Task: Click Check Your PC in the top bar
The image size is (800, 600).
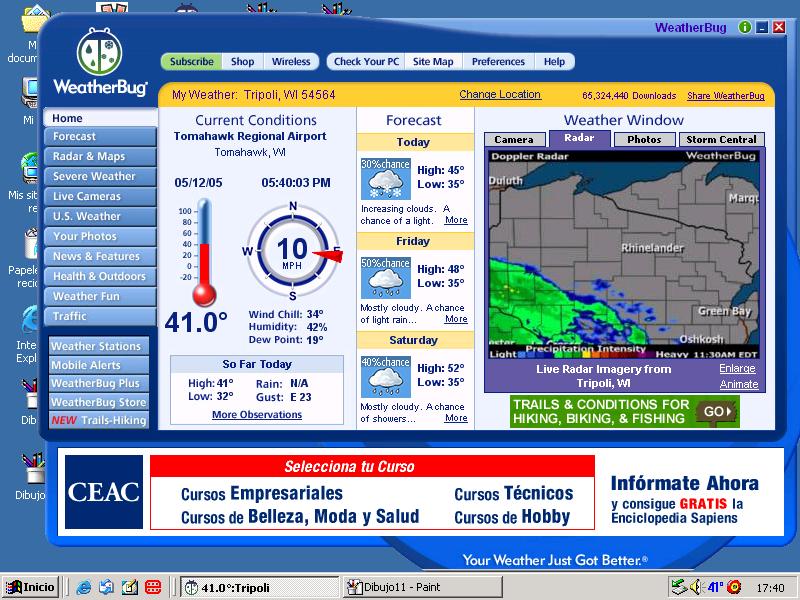Action: pyautogui.click(x=366, y=62)
